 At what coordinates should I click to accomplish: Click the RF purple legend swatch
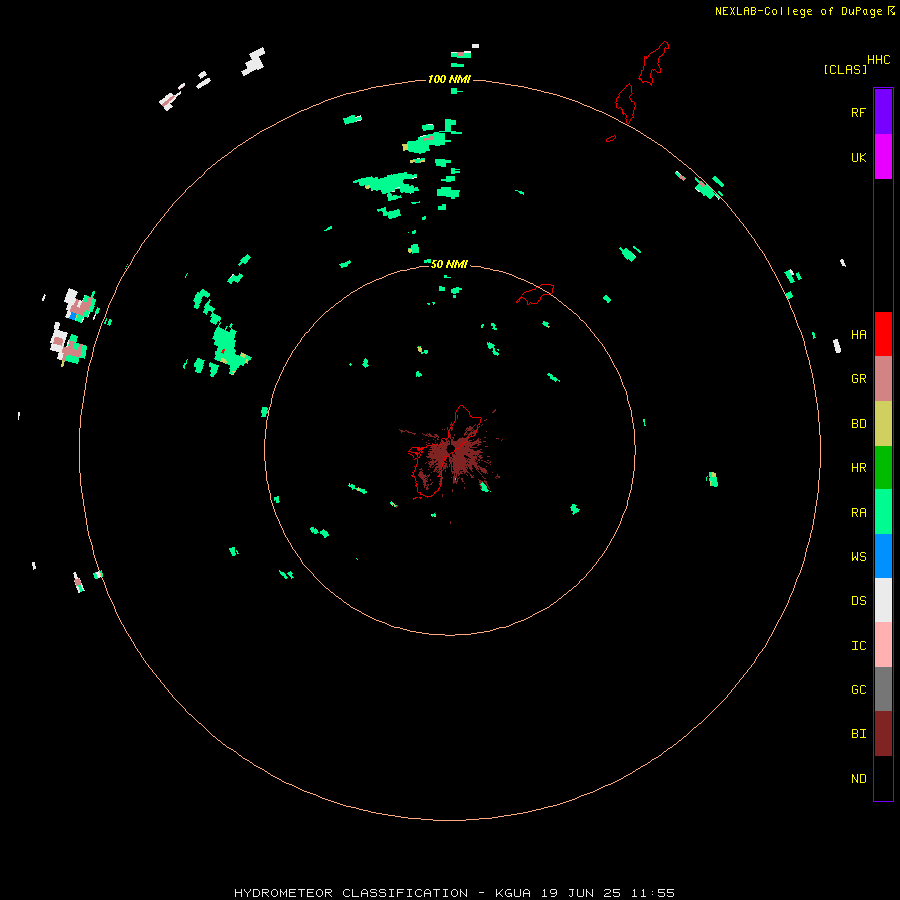[x=883, y=112]
